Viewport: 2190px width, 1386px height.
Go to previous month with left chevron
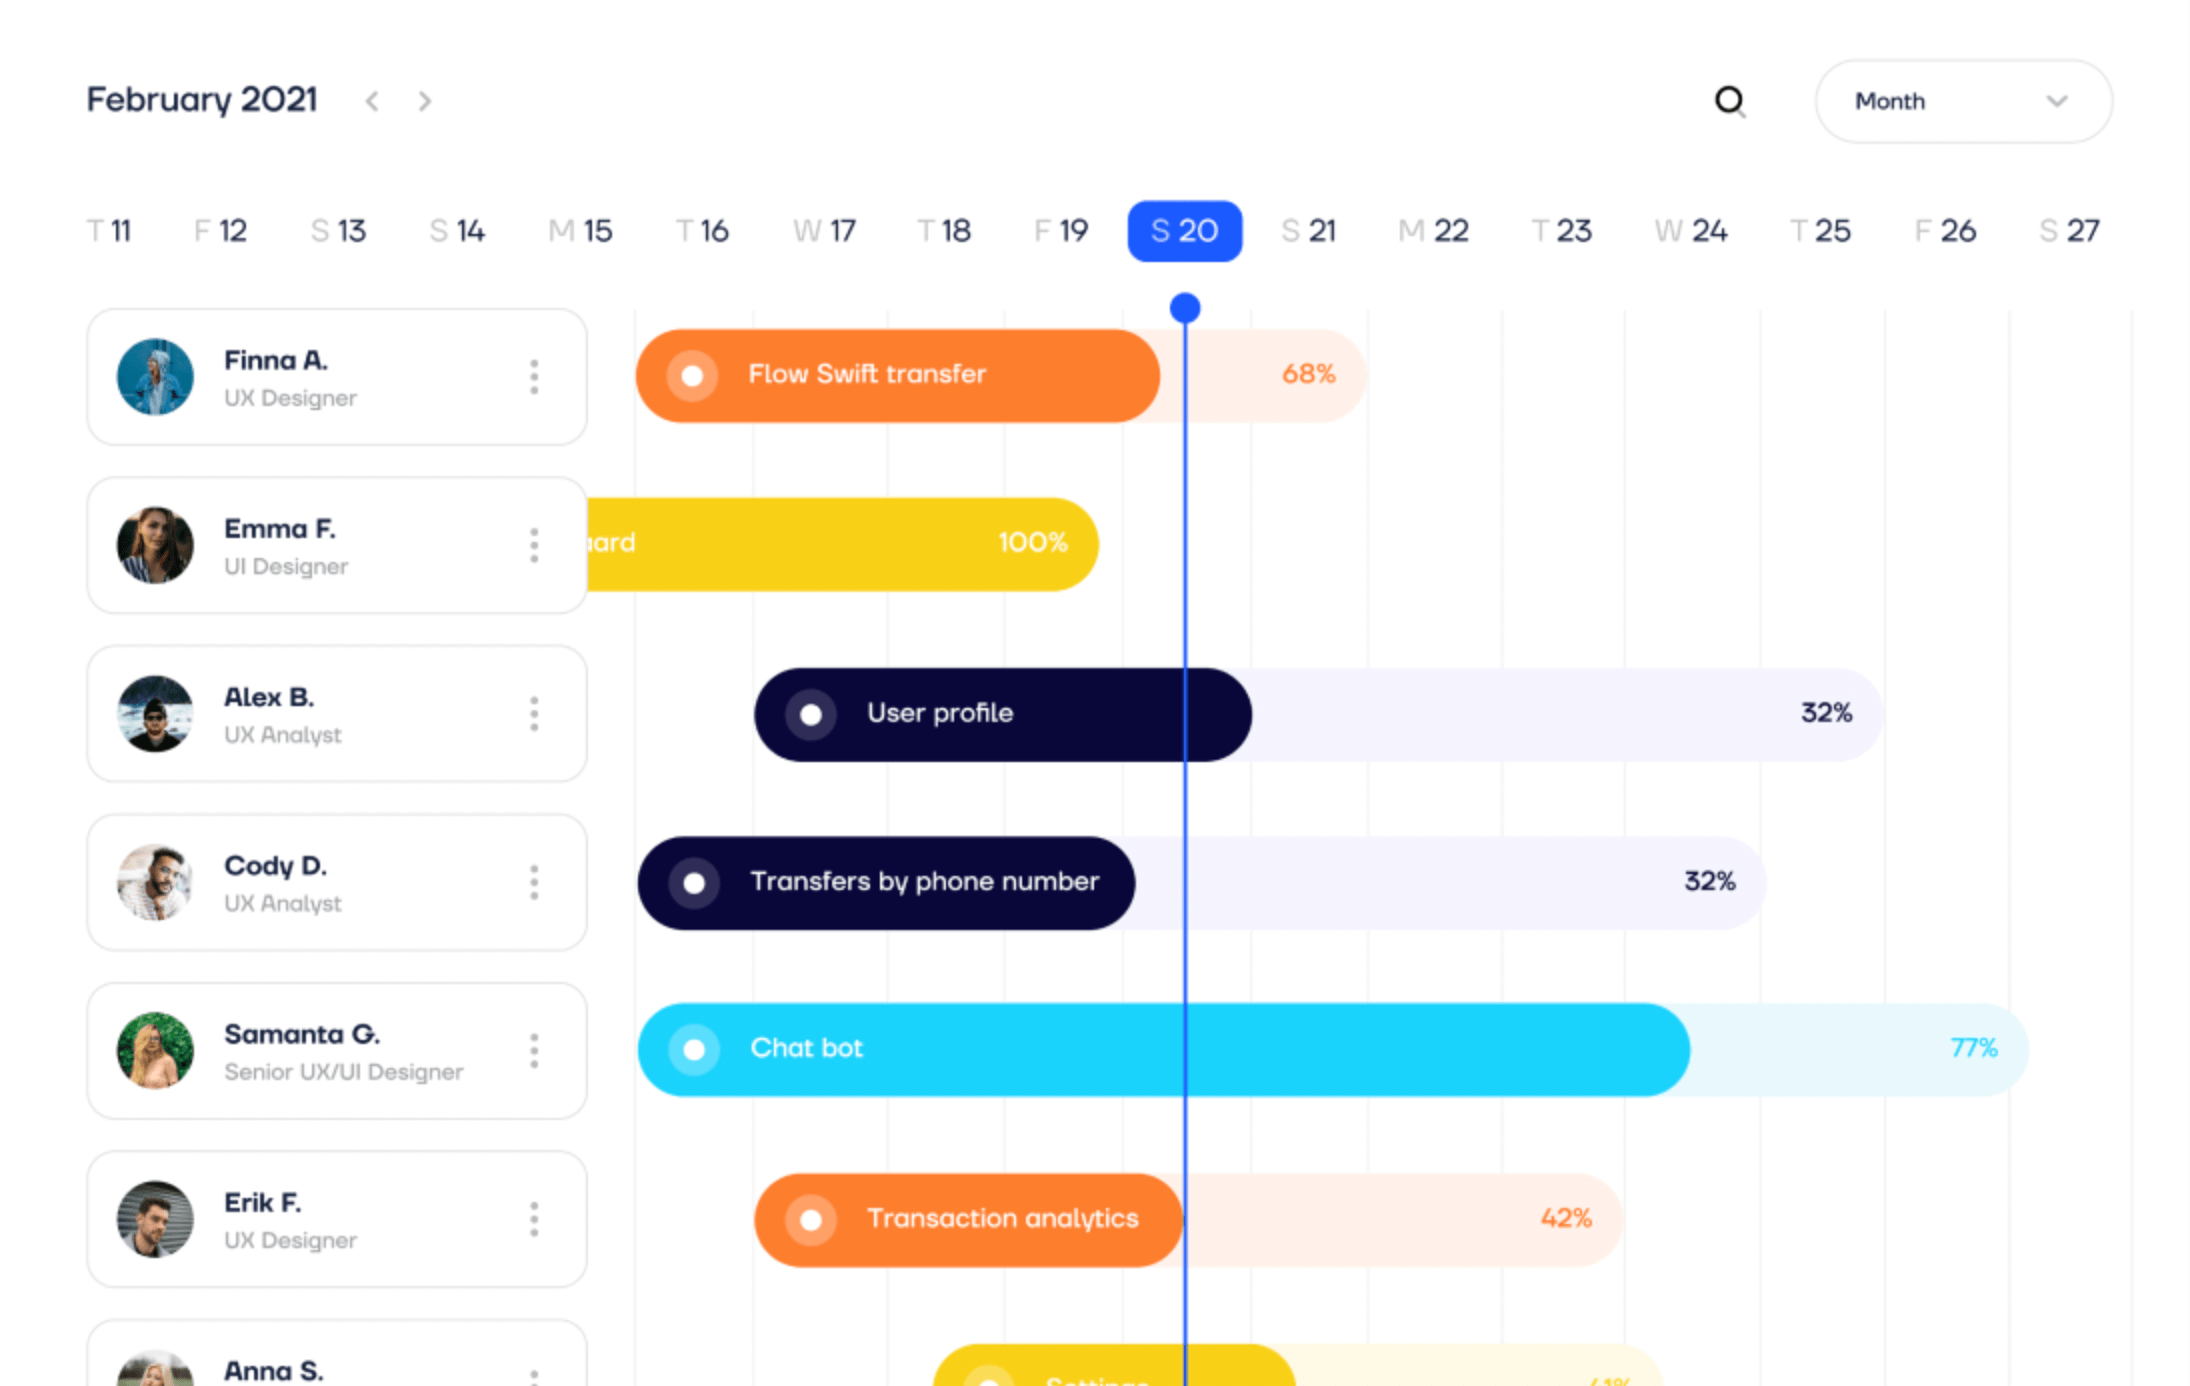click(x=372, y=101)
